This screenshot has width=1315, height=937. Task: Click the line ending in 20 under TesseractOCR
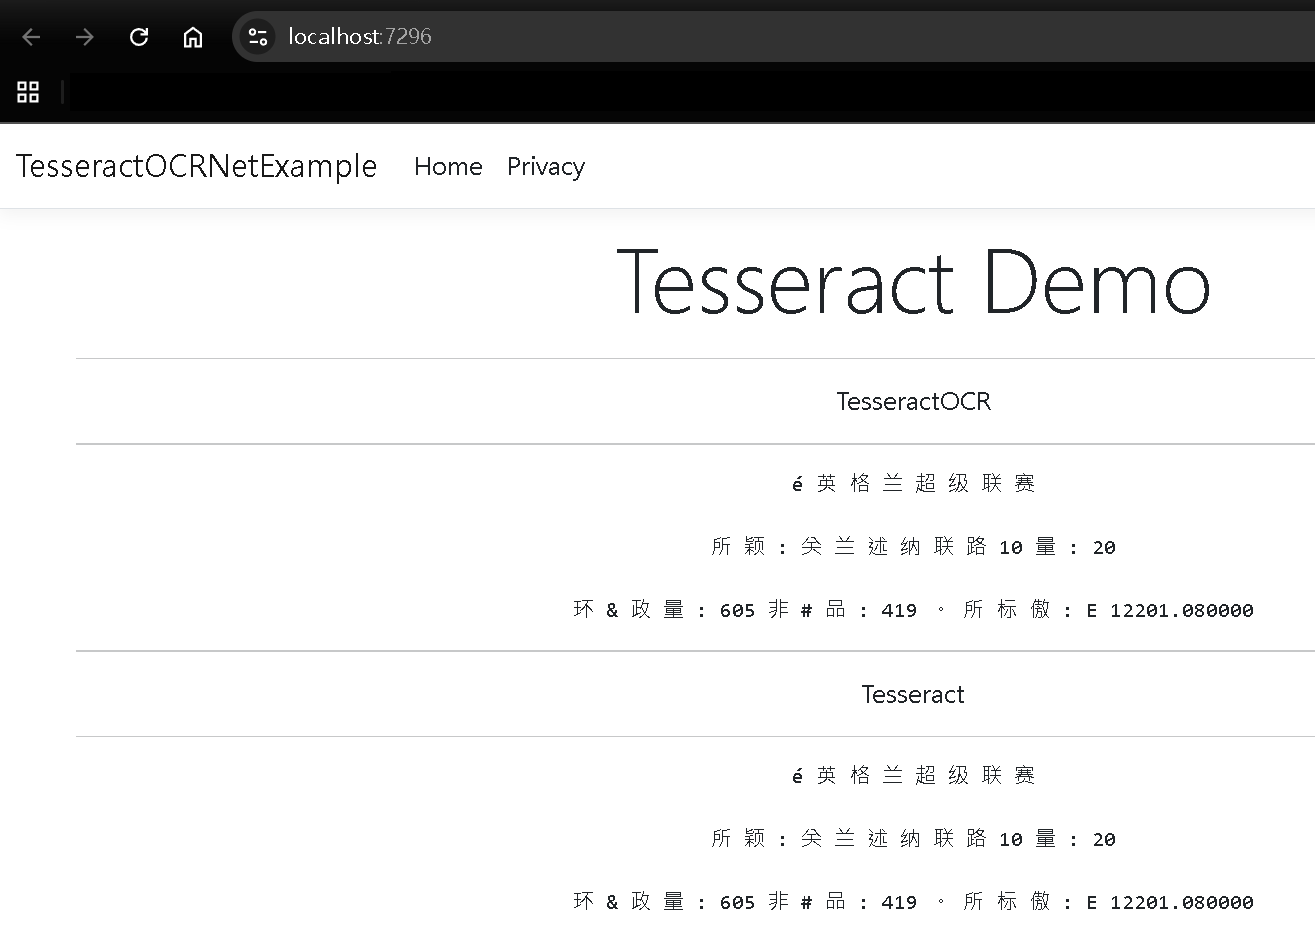(913, 546)
